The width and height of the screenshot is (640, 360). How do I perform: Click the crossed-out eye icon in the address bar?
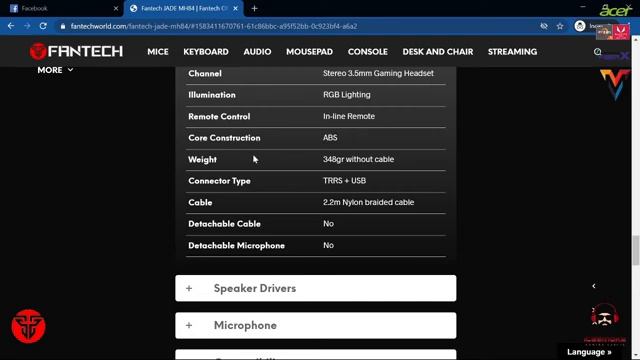(x=544, y=26)
